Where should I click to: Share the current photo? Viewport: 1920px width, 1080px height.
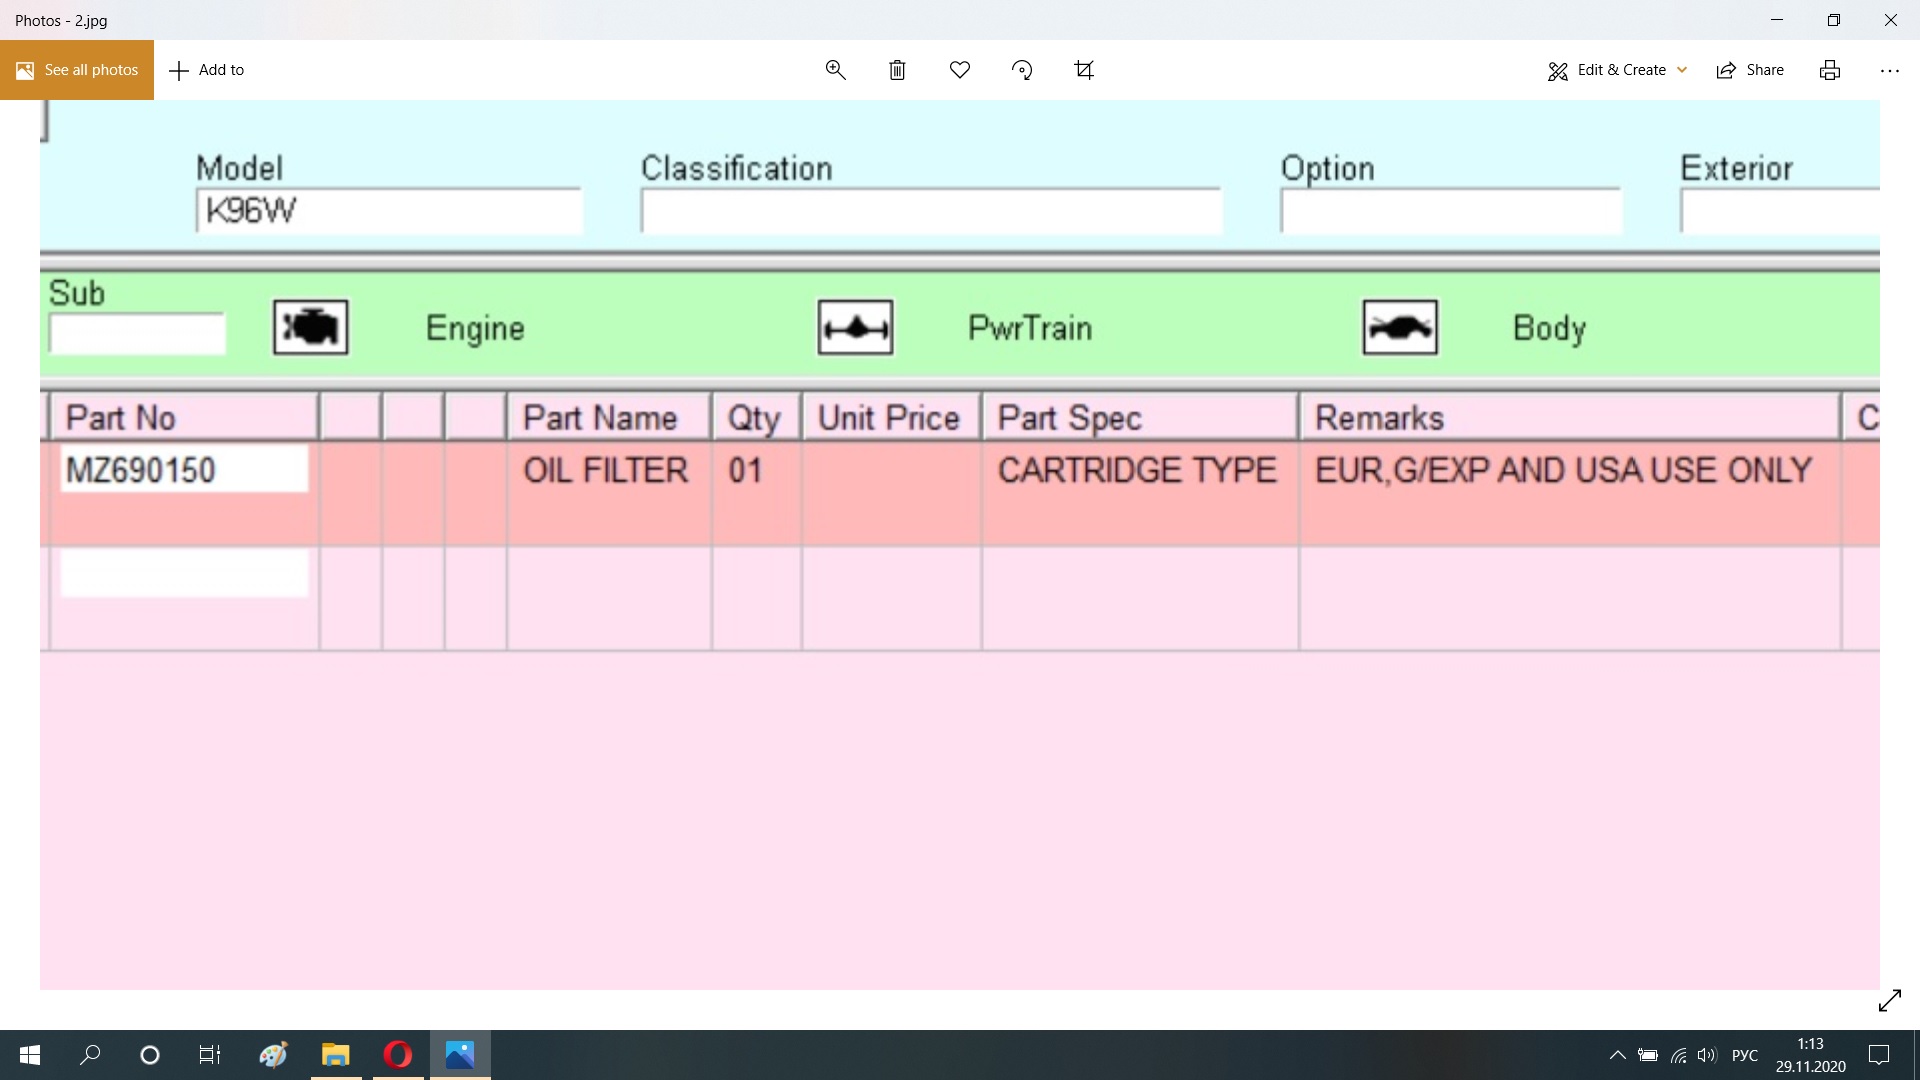click(x=1750, y=70)
